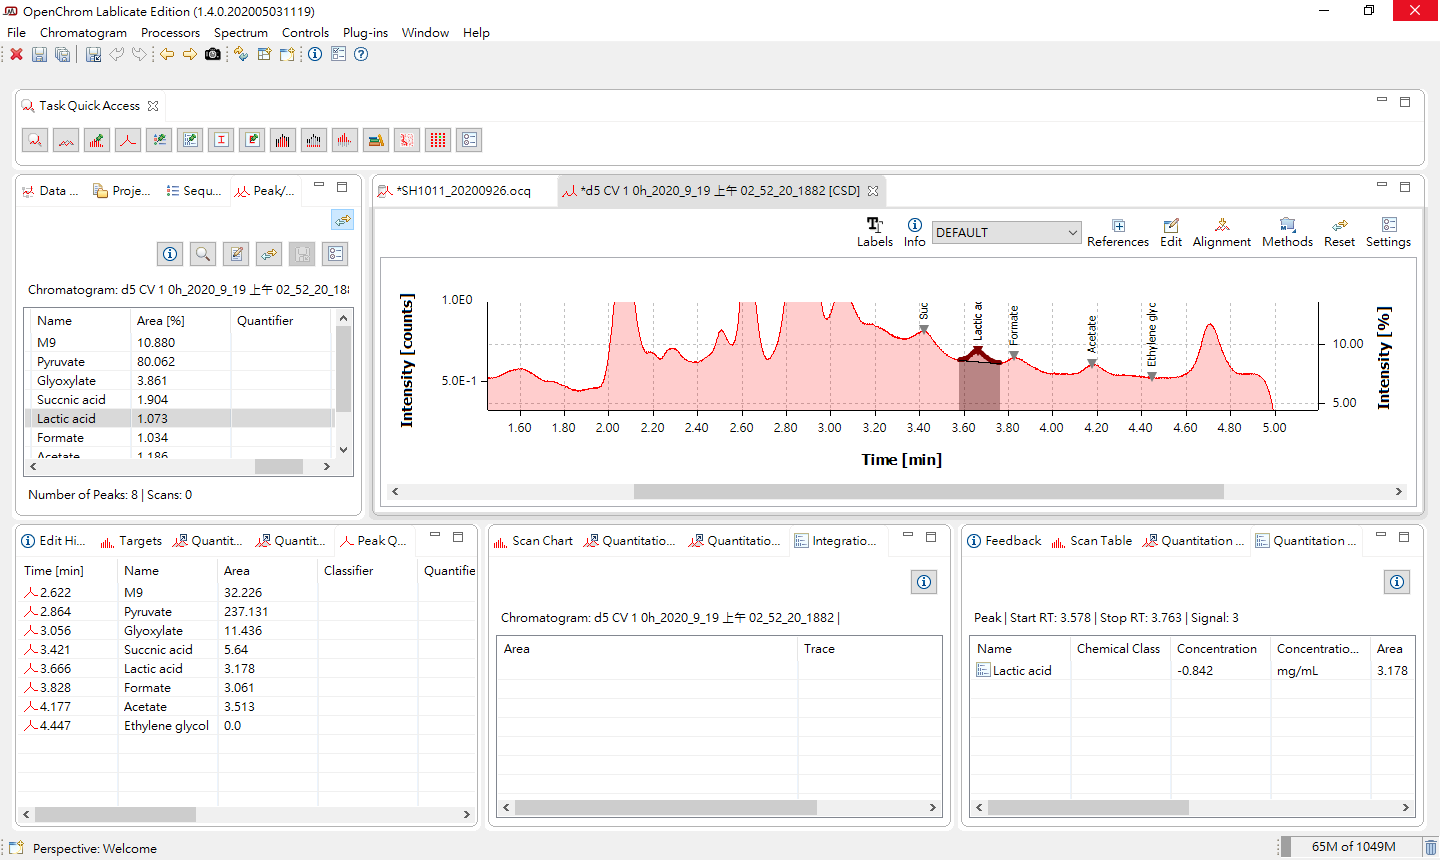Open the chromatogram Settings
This screenshot has height=860, width=1440.
point(1388,232)
